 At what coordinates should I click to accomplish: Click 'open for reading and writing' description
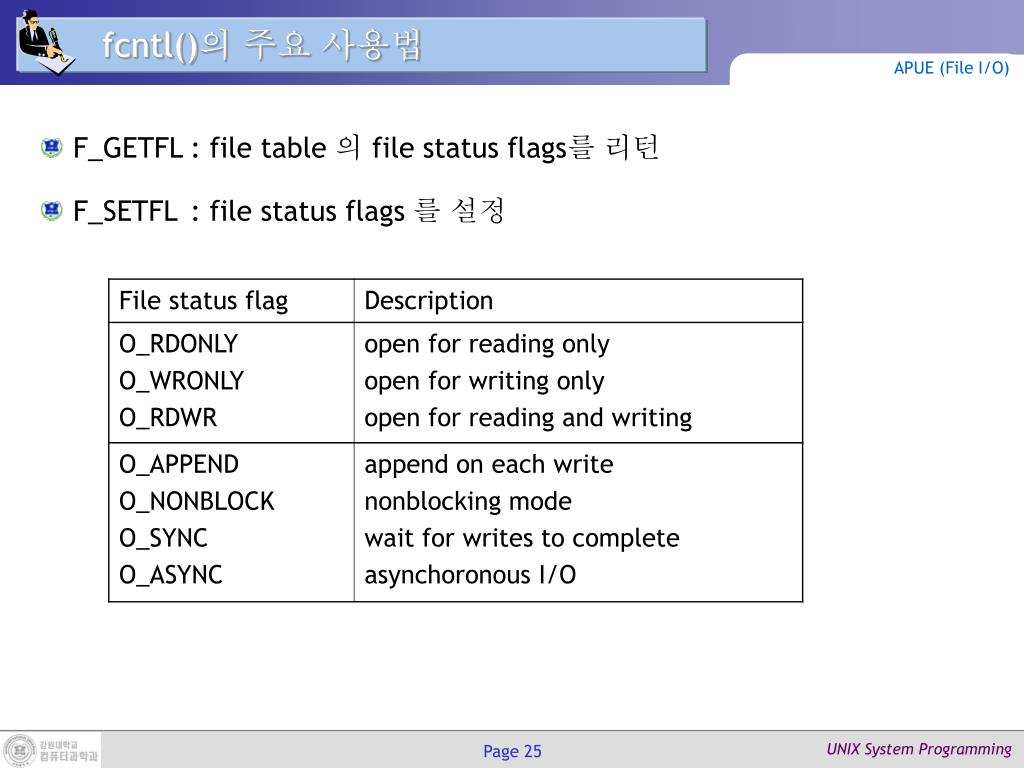528,418
